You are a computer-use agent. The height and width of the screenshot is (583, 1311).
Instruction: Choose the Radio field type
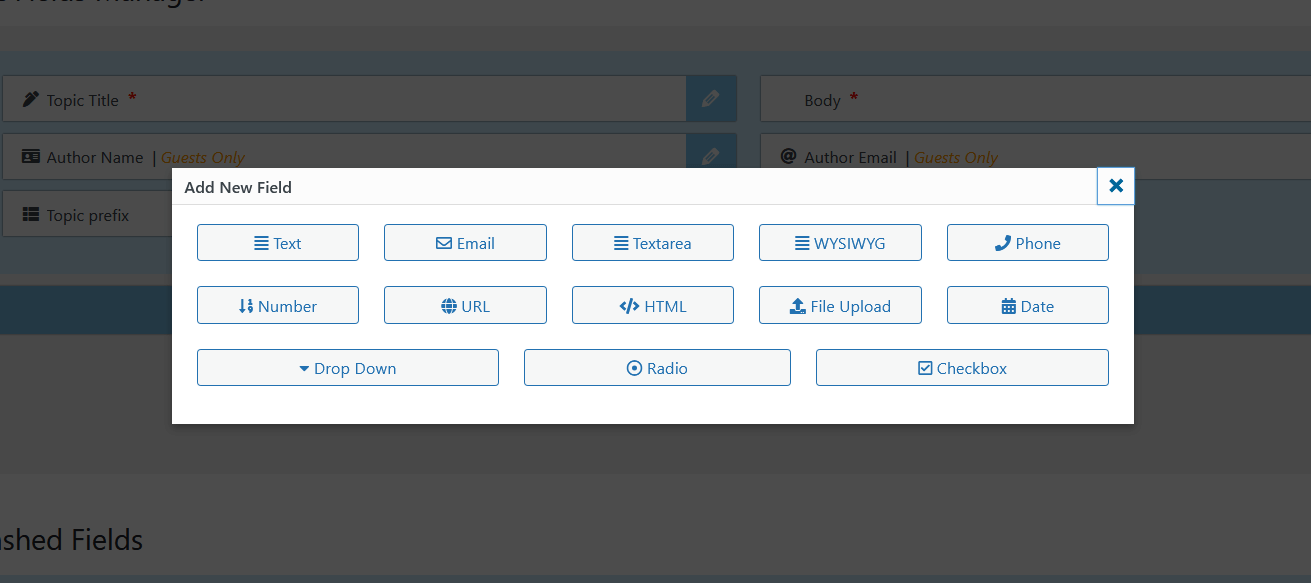pos(657,368)
